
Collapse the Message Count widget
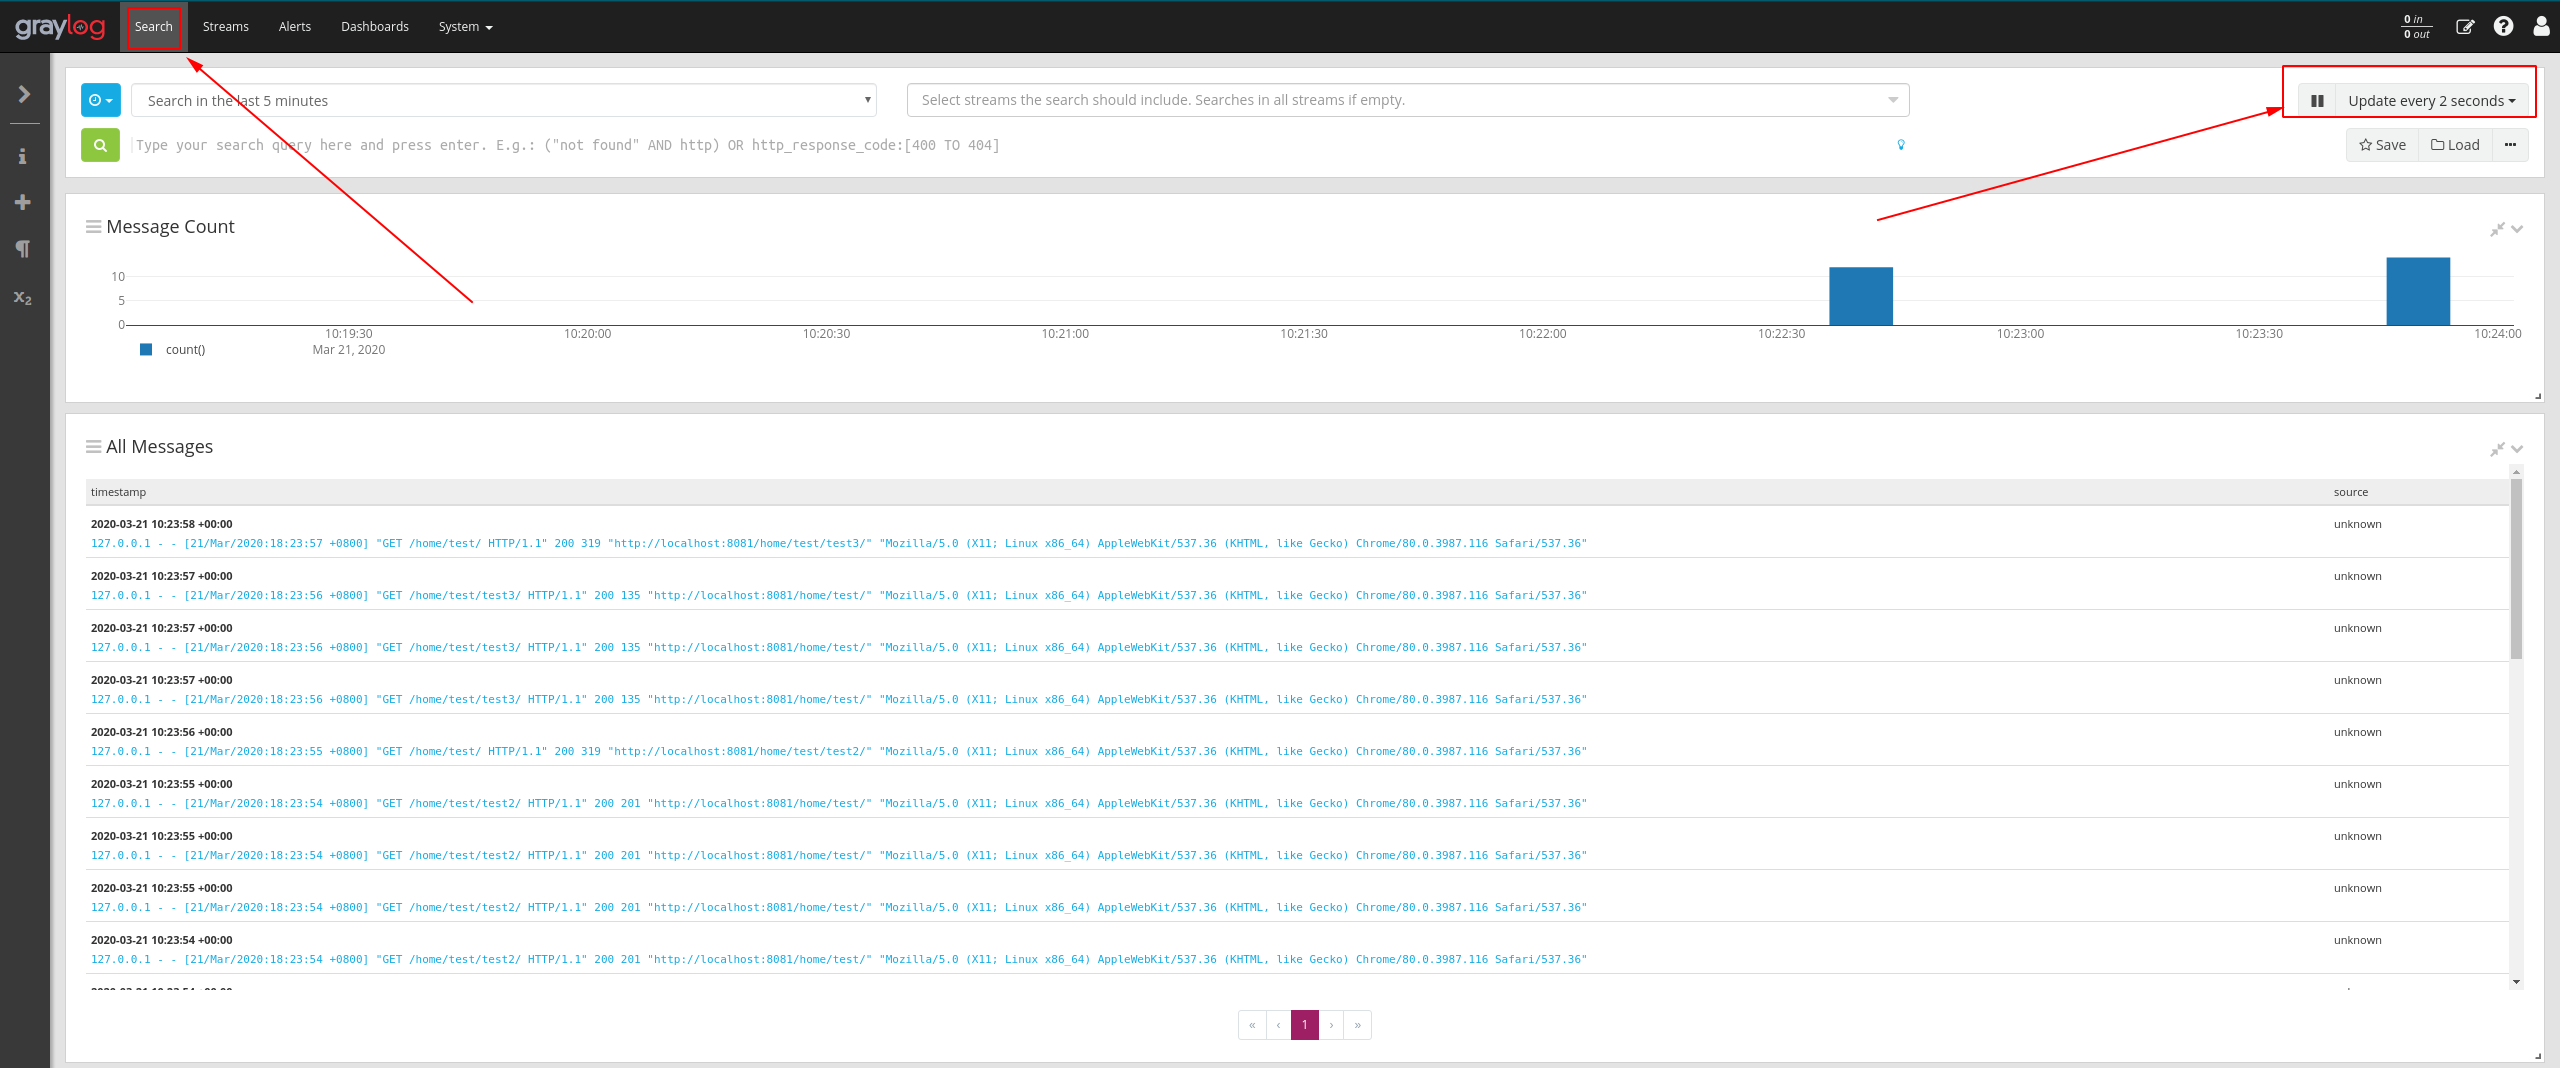(x=2517, y=229)
